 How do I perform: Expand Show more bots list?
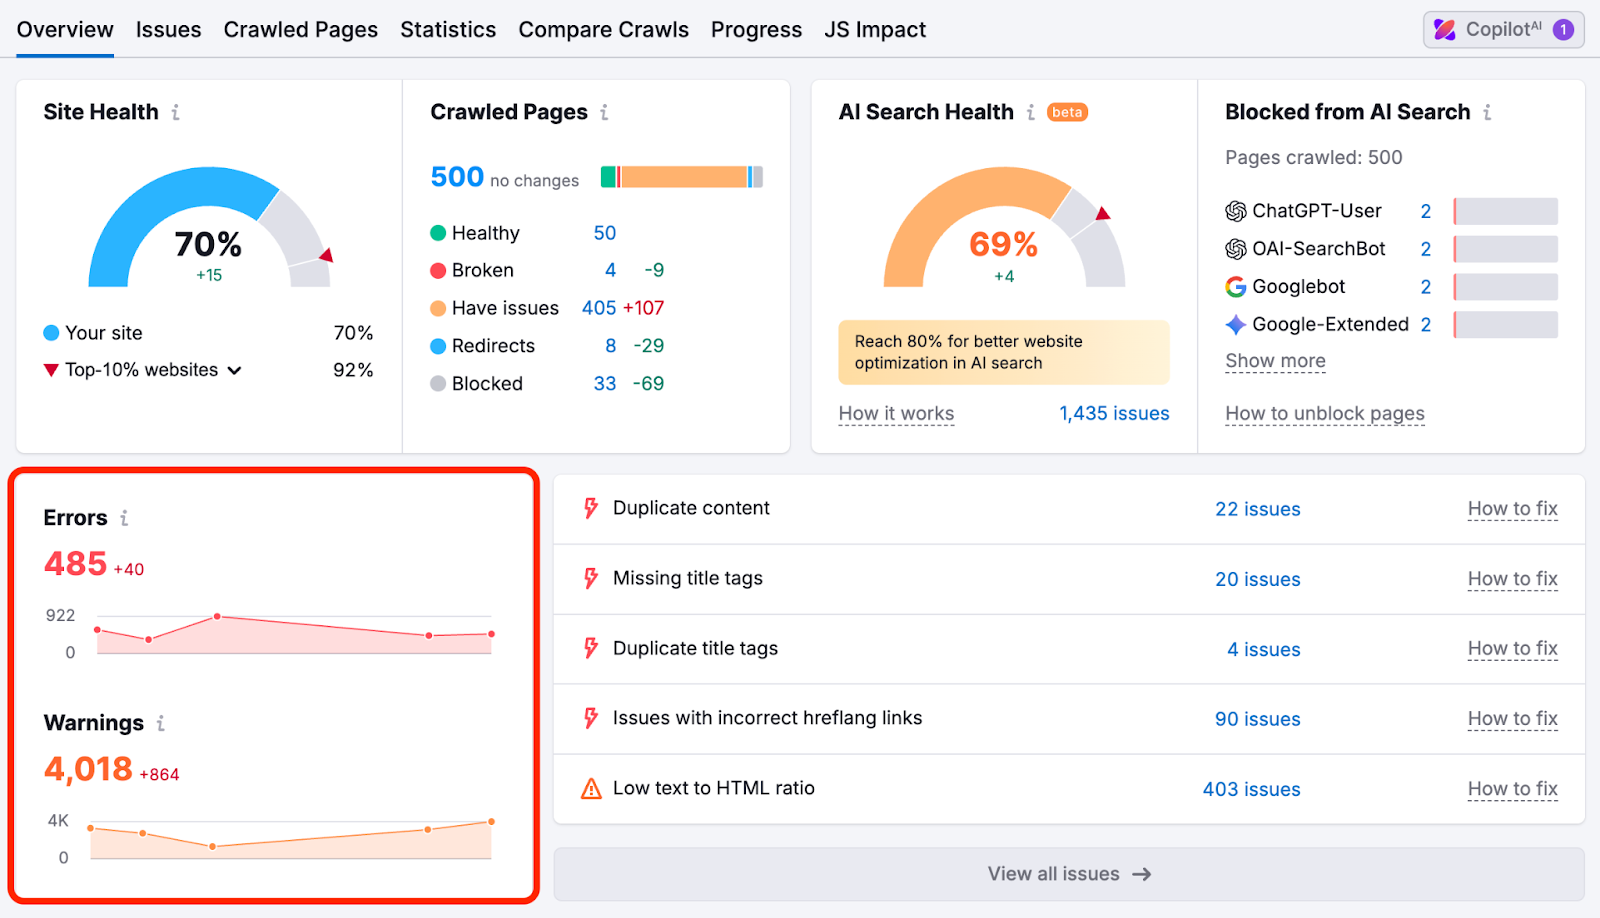(x=1274, y=360)
